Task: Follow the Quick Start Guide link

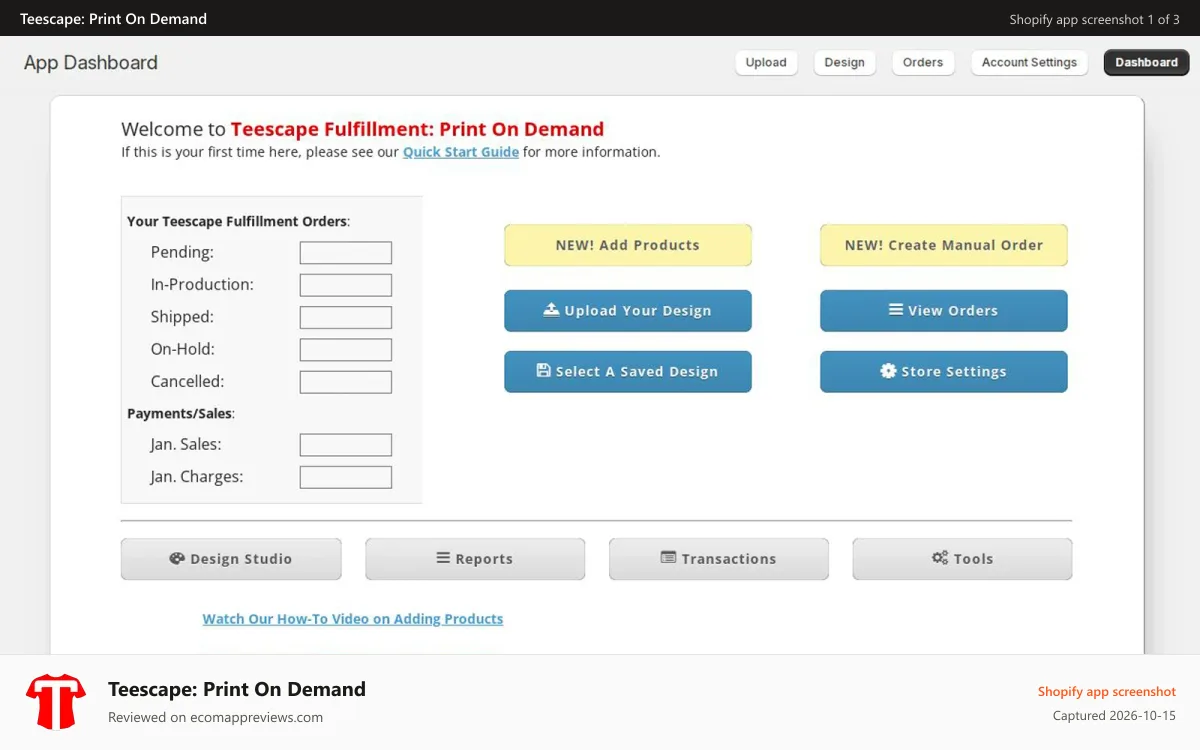Action: click(461, 152)
